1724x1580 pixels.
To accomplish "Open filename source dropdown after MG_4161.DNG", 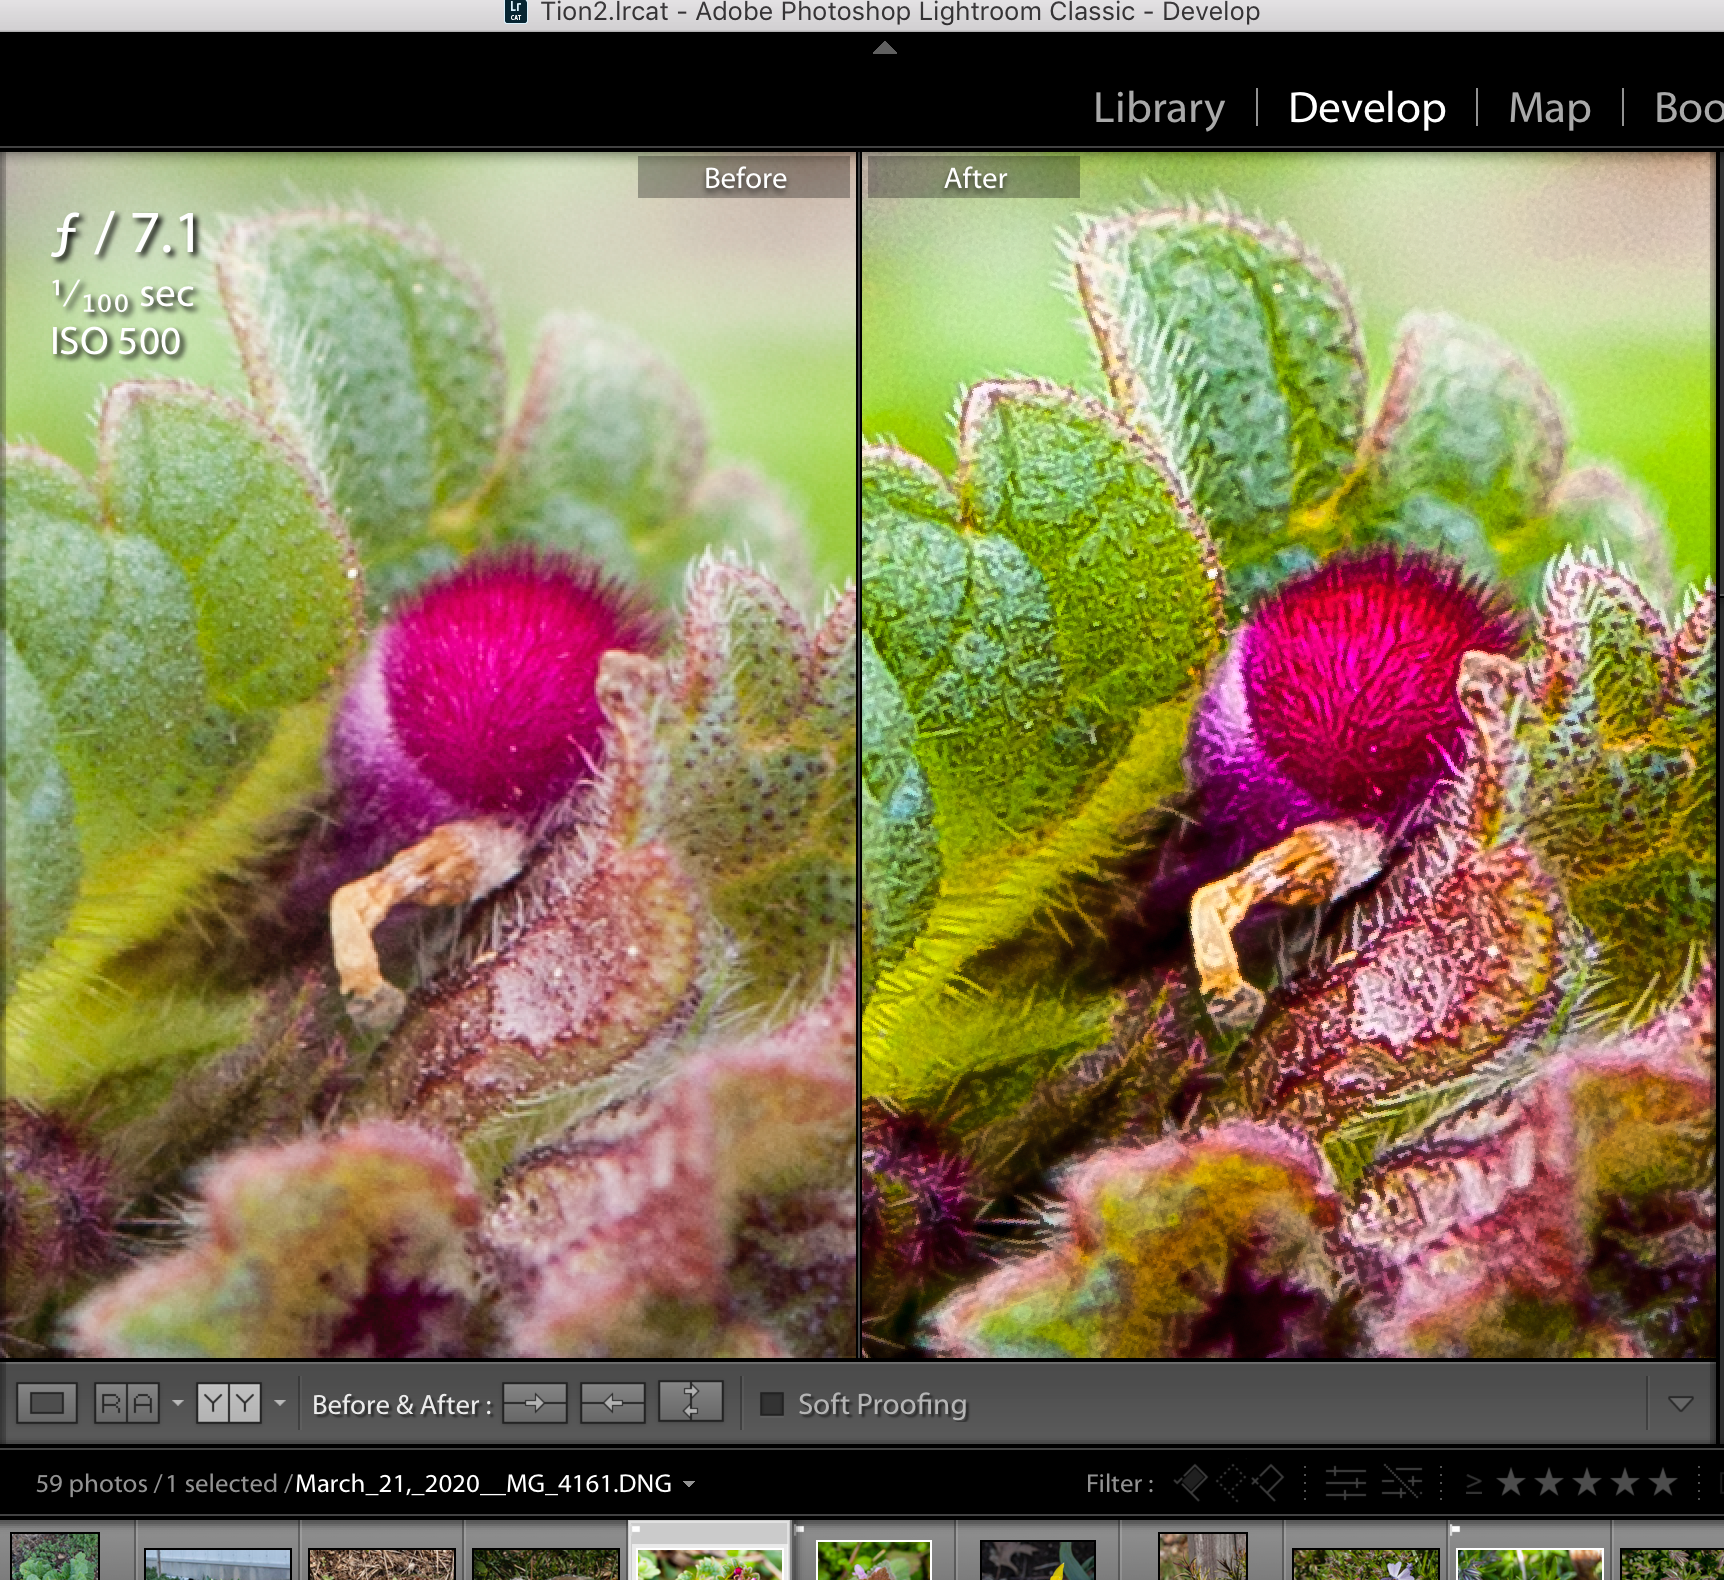I will pyautogui.click(x=689, y=1484).
